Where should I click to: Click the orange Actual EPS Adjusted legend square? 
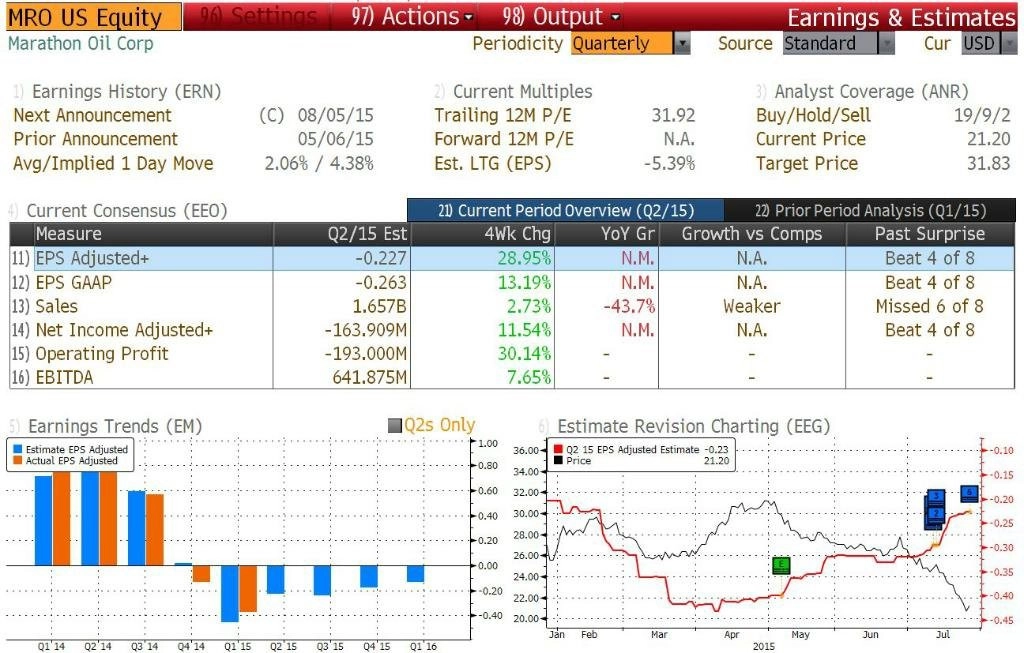[18, 460]
